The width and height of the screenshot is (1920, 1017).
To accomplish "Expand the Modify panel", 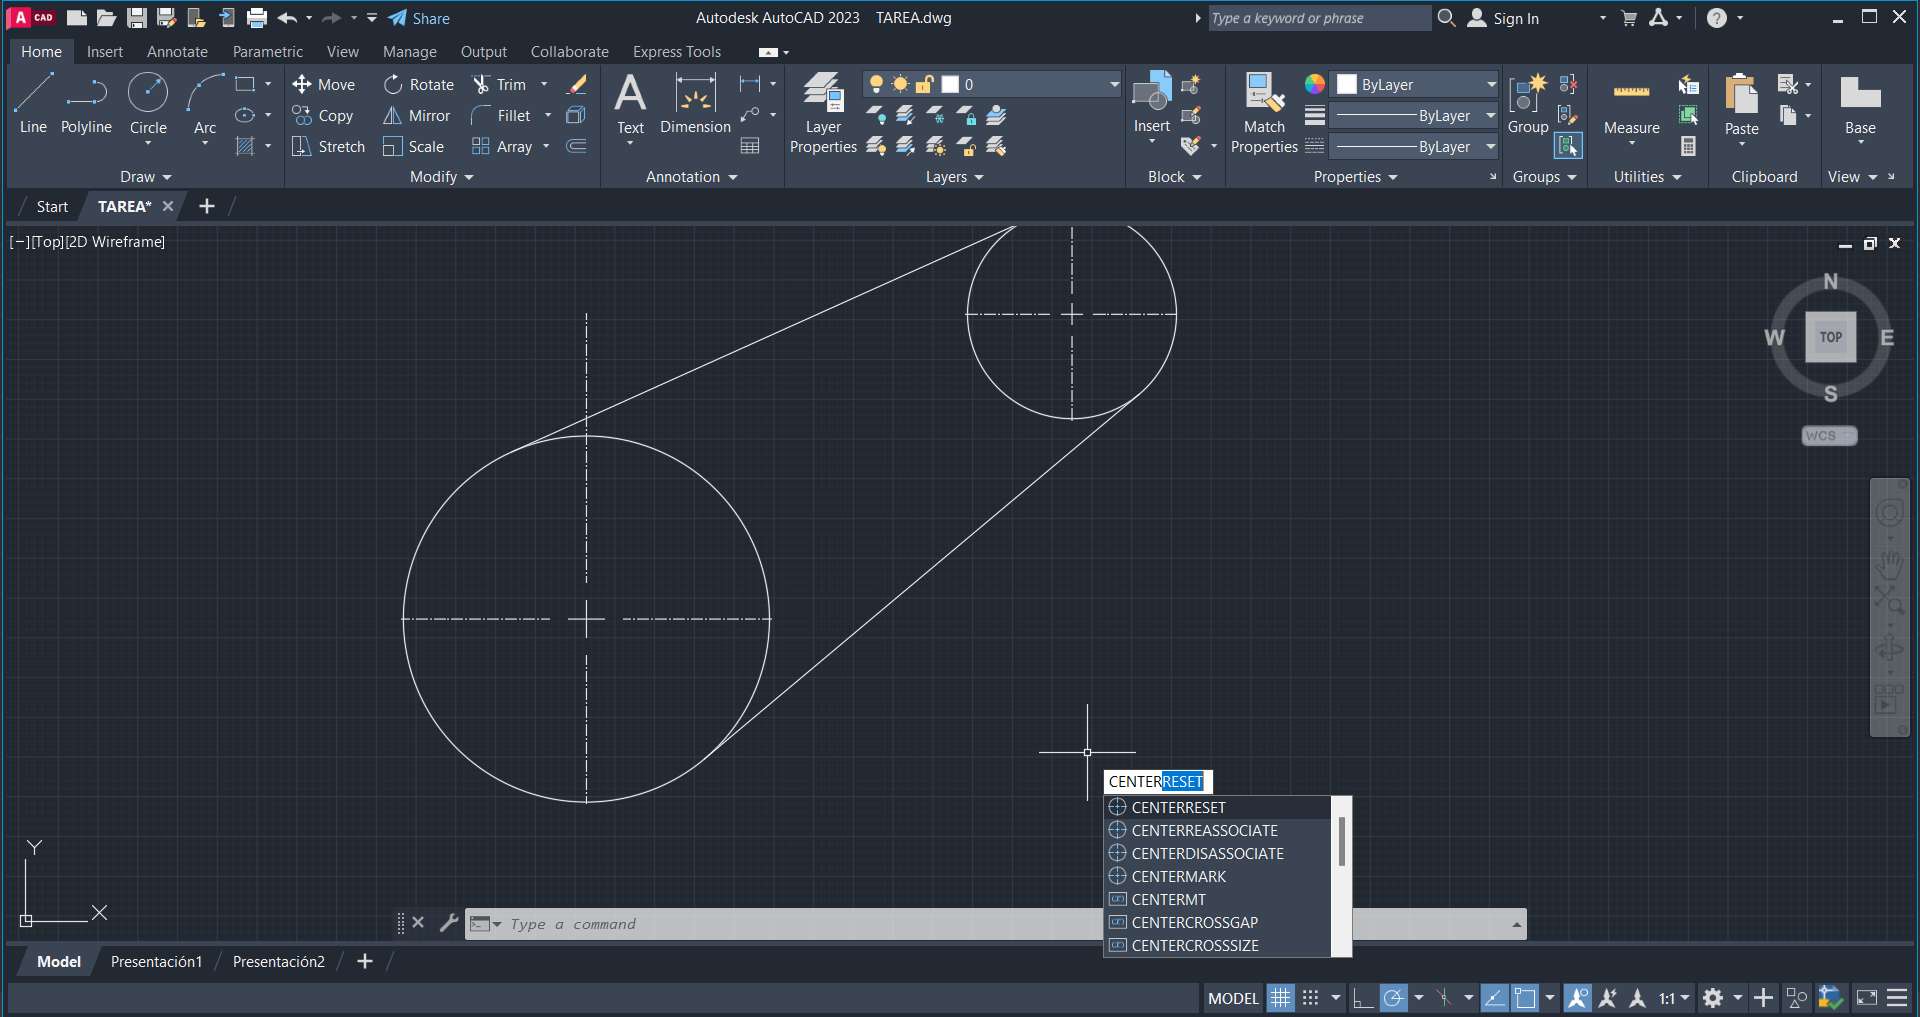I will (x=442, y=177).
